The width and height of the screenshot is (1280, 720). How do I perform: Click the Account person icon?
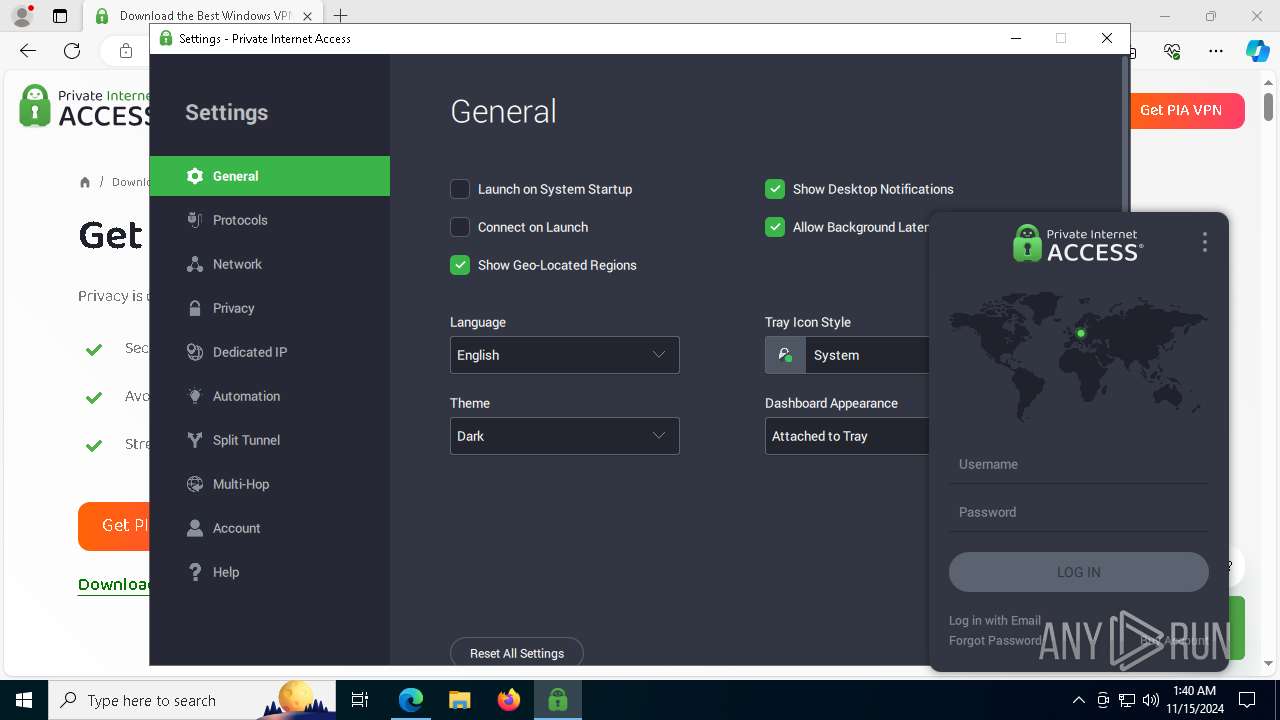(195, 528)
